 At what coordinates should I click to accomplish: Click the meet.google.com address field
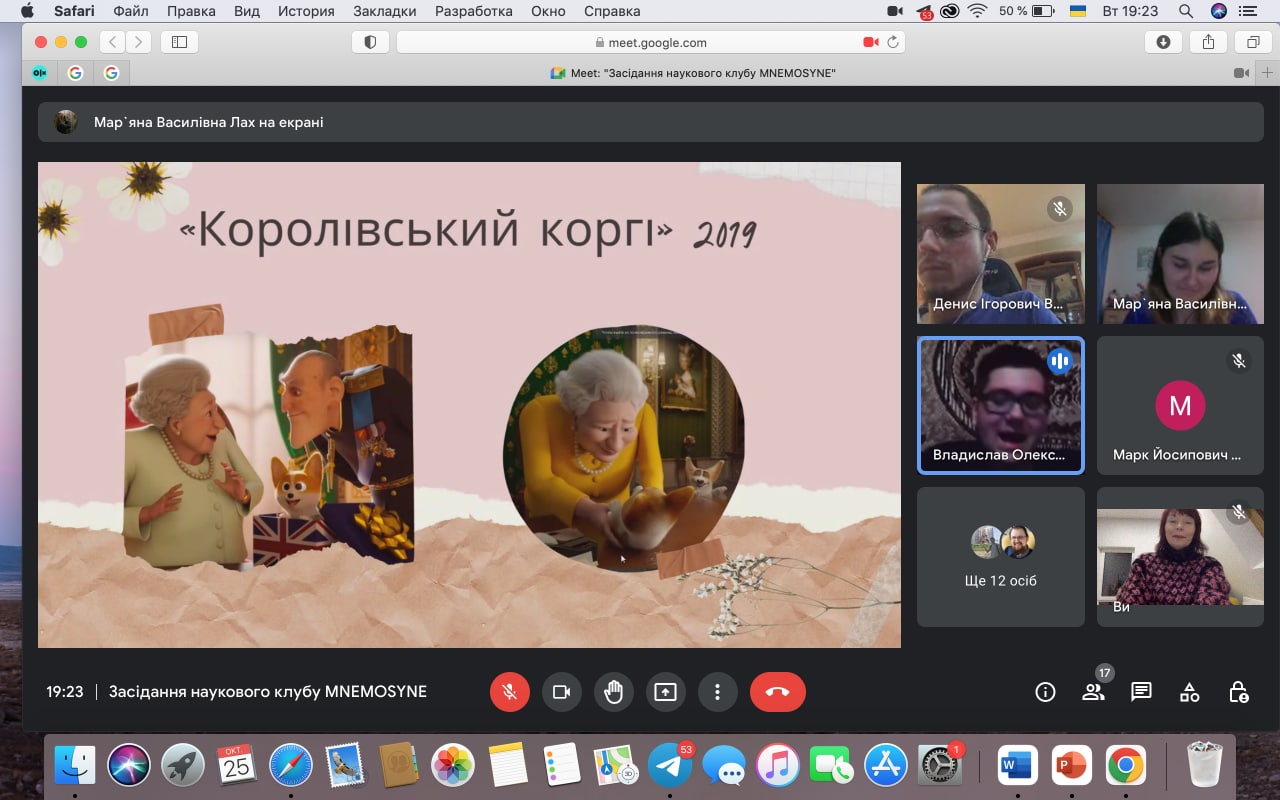650,42
